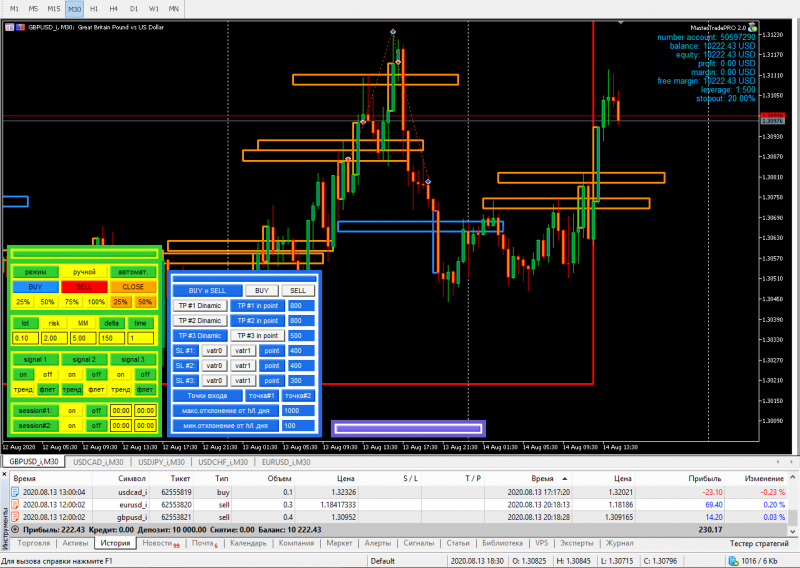Switch chart to H4 timeframe
Viewport: 800px width, 568px height.
(x=113, y=9)
